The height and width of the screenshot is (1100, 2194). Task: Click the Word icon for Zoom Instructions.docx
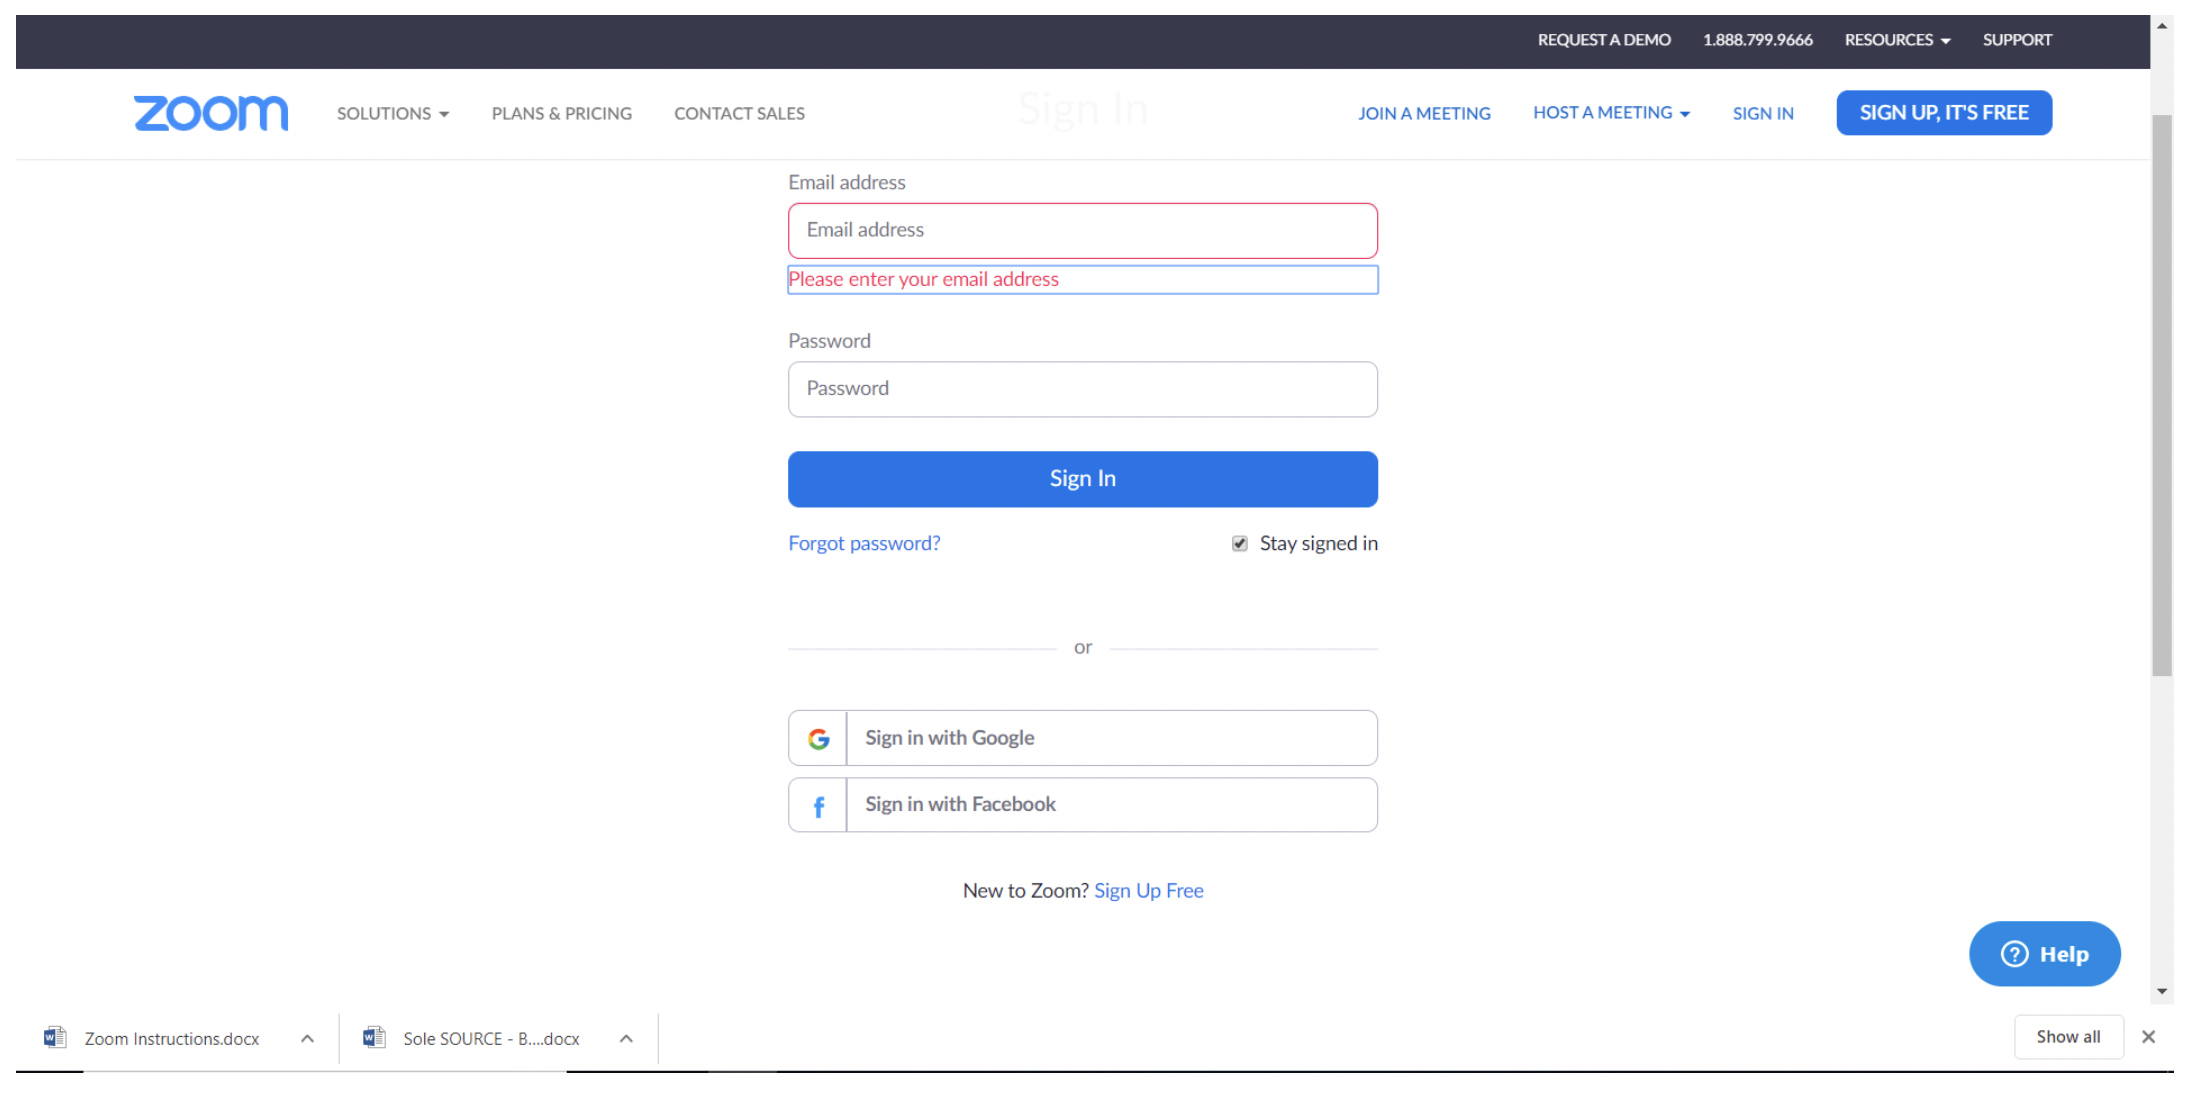coord(55,1037)
